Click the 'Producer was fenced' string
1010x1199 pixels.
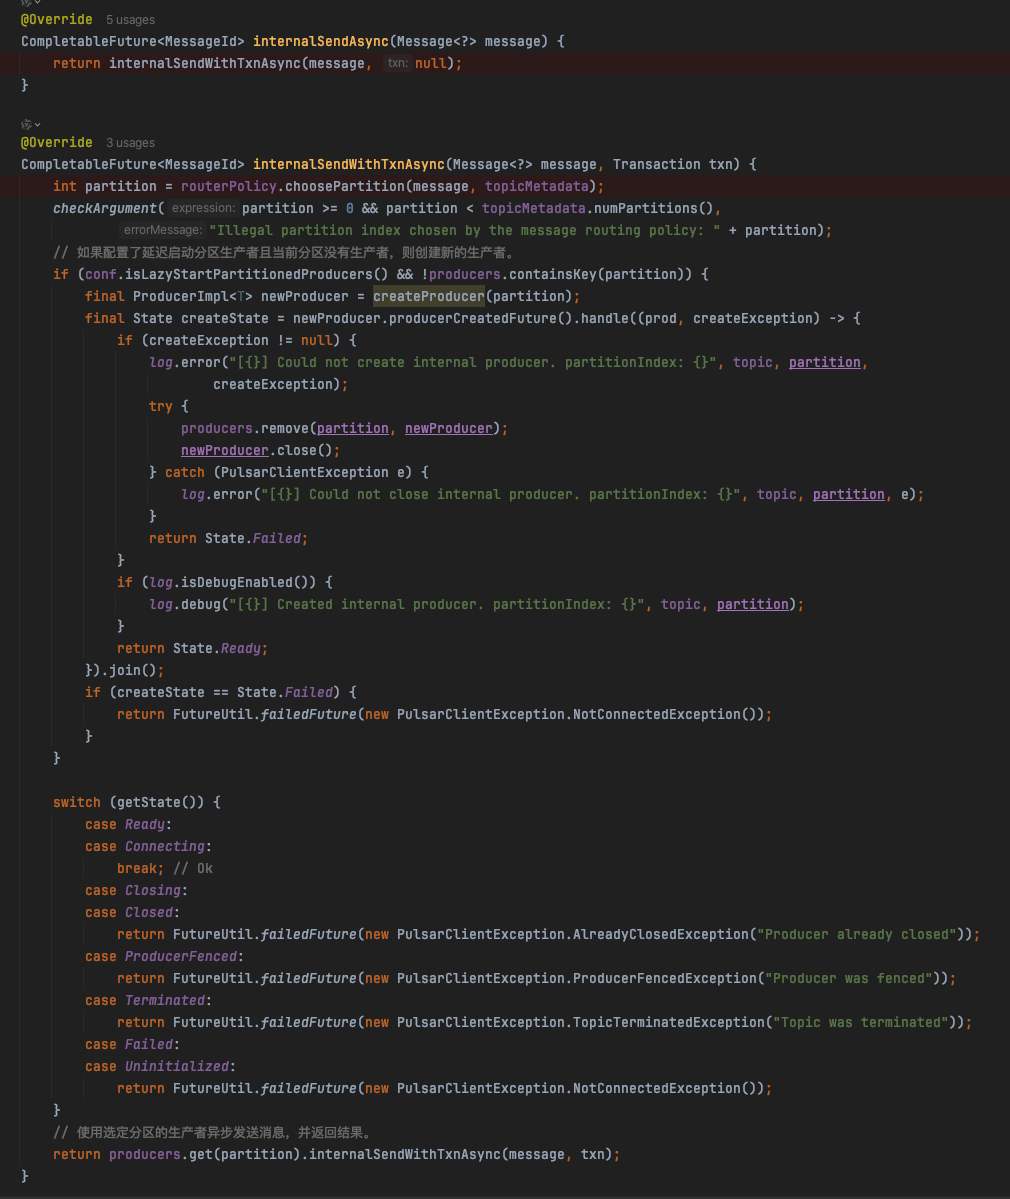coord(849,979)
